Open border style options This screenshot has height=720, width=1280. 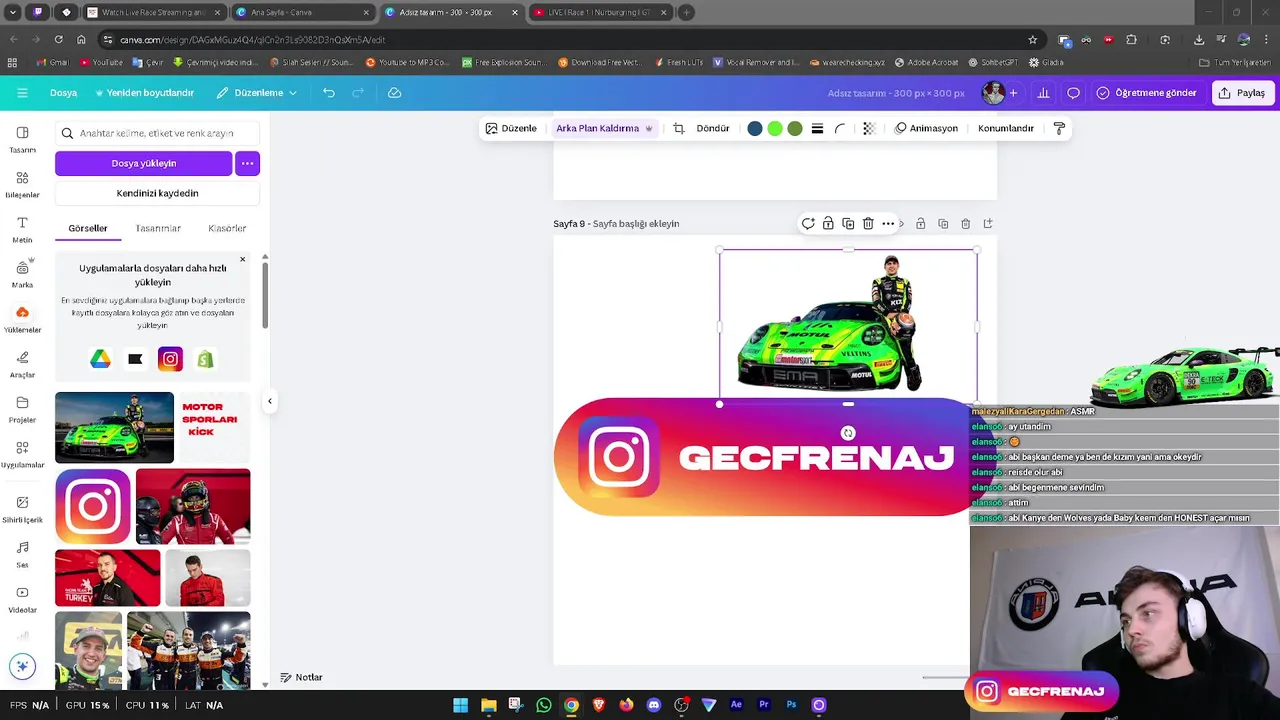click(x=817, y=128)
